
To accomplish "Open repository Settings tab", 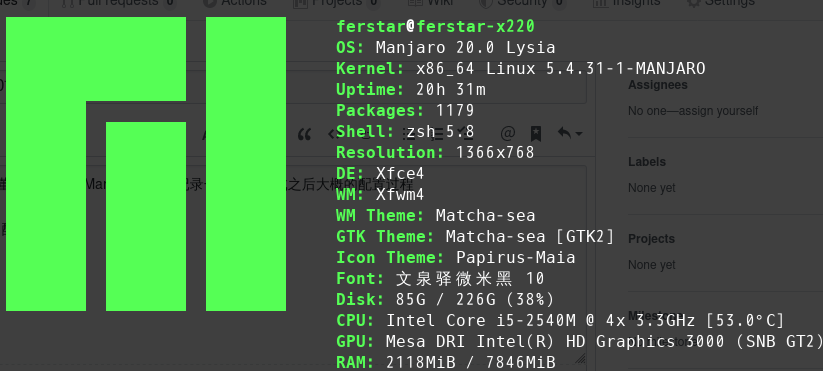I will (x=721, y=3).
